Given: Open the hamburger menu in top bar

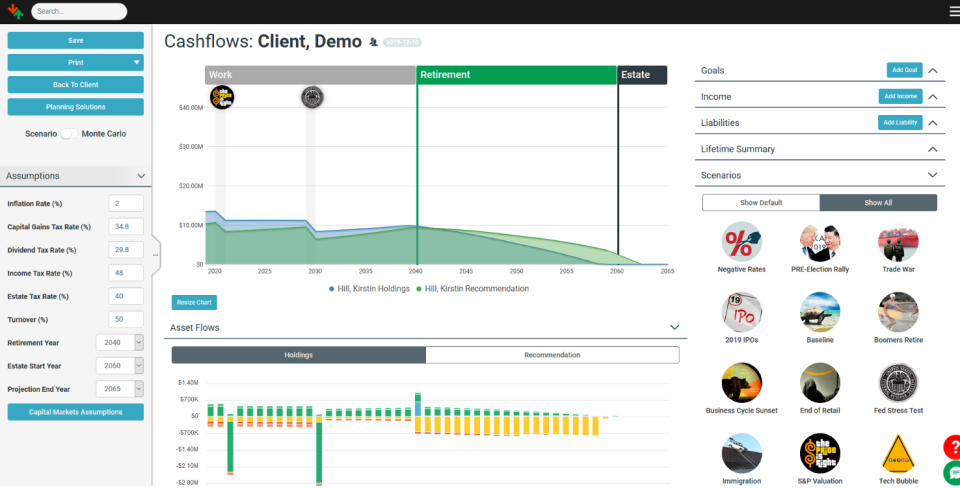Looking at the screenshot, I should 953,12.
